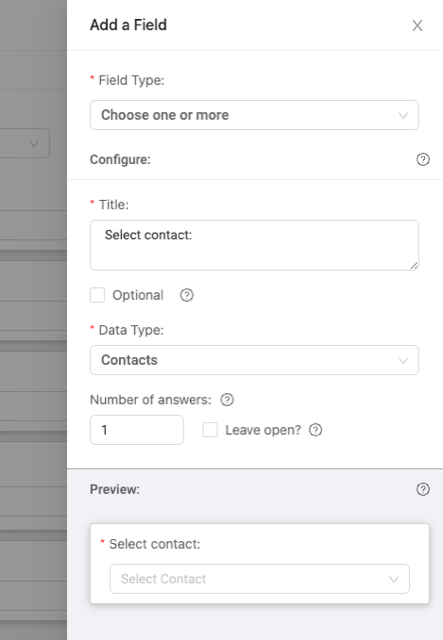Click the chevron in the Select Contact preview box
This screenshot has width=443, height=640.
(x=394, y=579)
